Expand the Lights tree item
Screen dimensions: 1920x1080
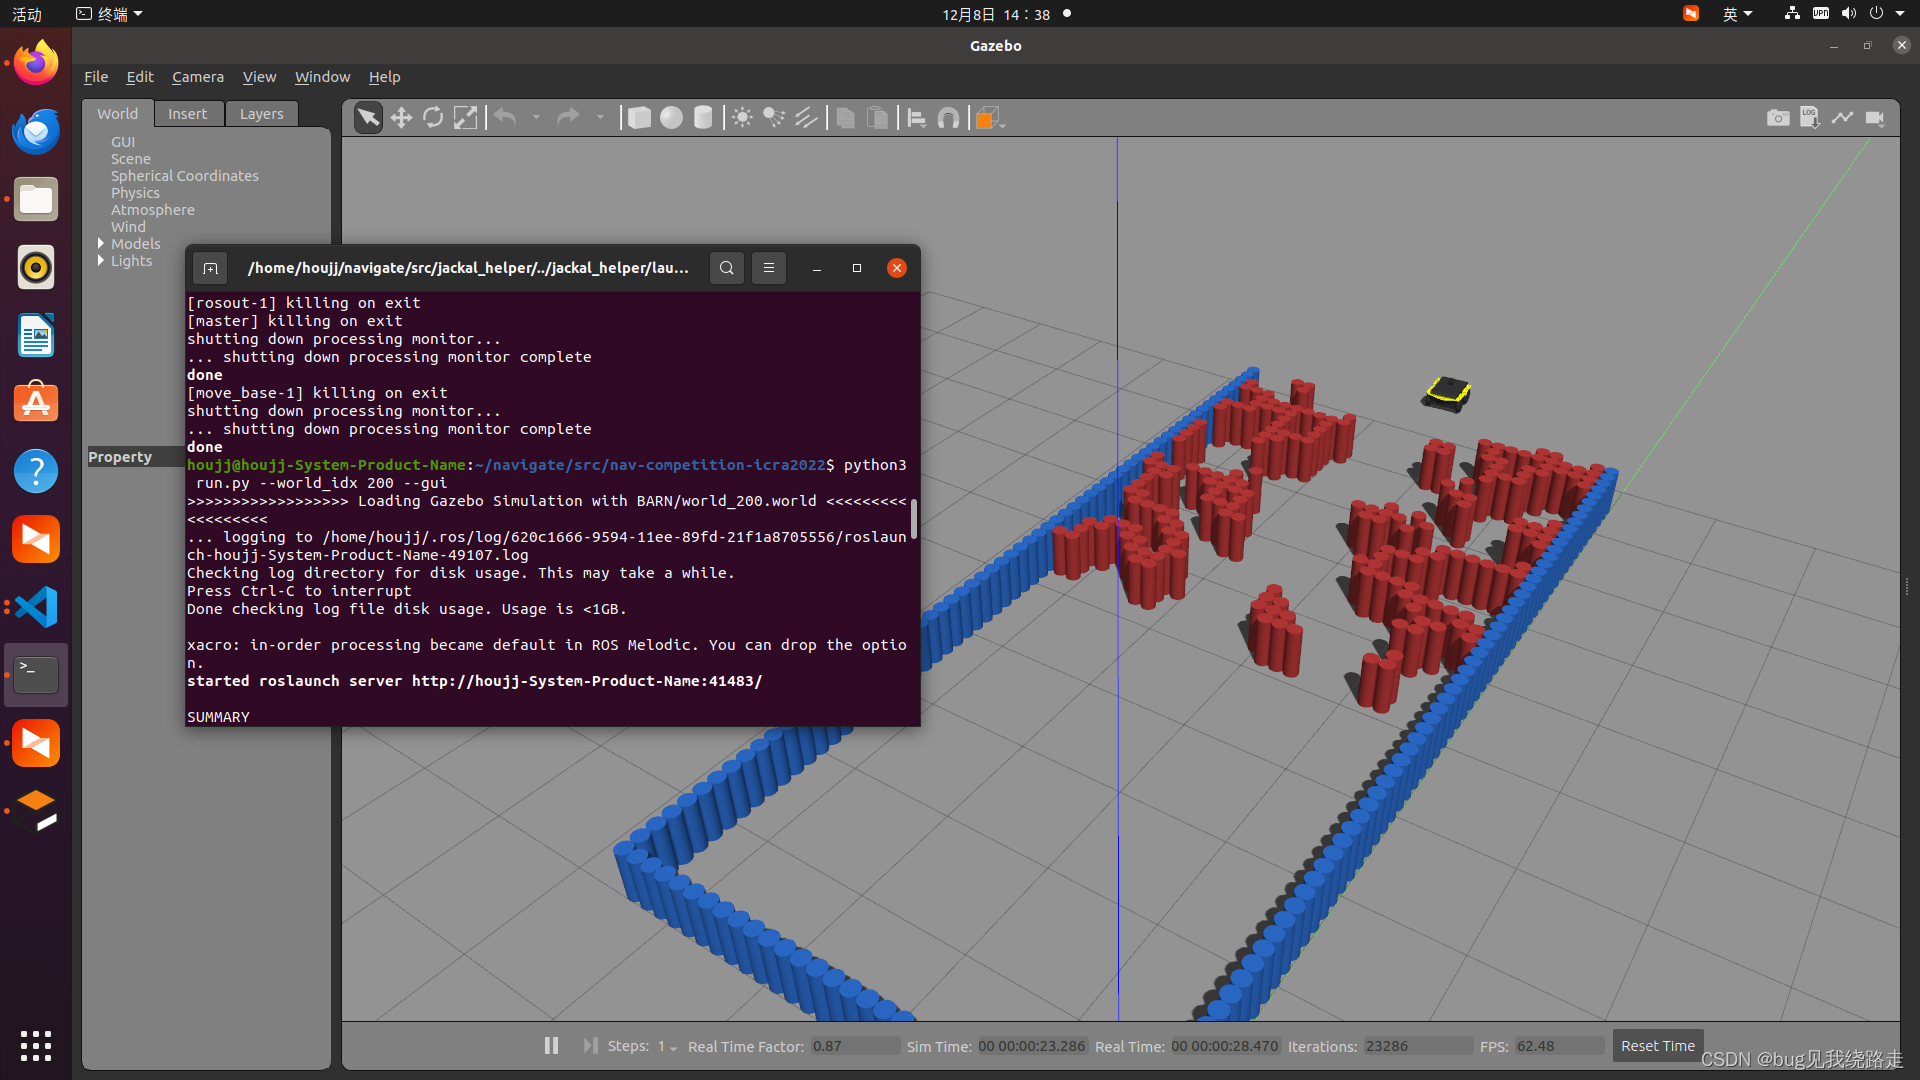pyautogui.click(x=101, y=260)
